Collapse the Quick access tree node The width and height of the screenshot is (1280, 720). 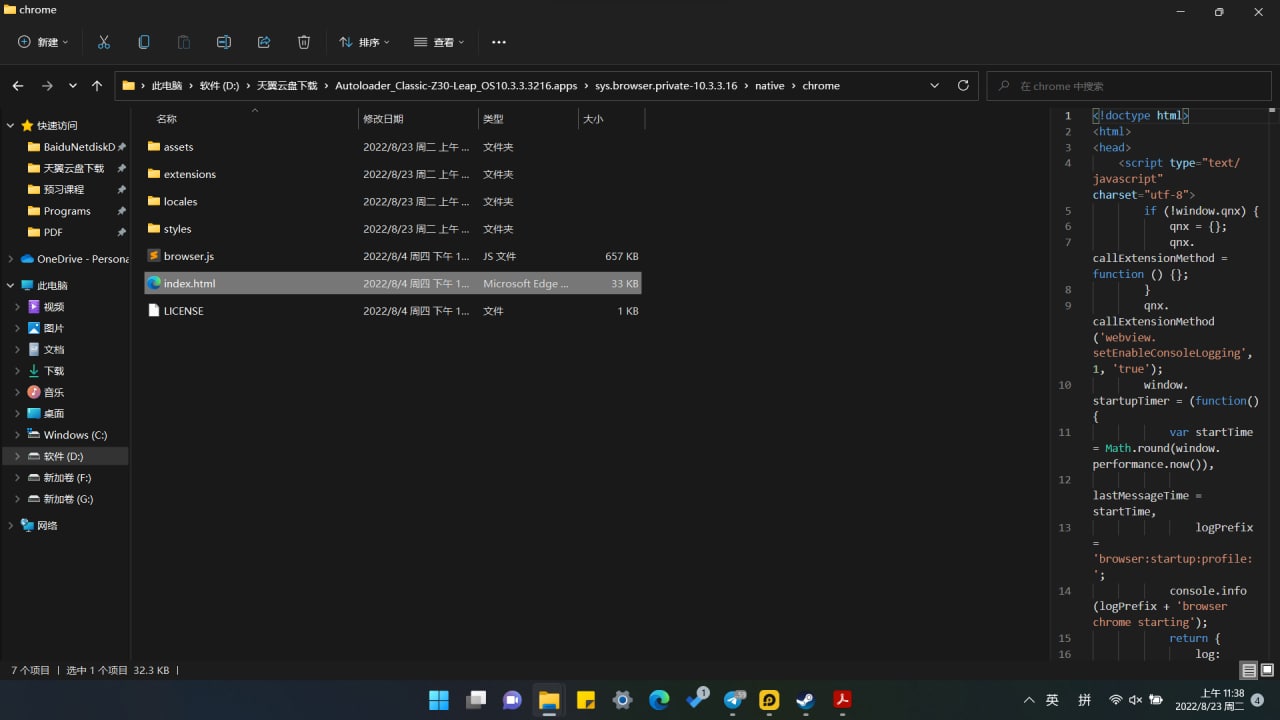pos(11,126)
